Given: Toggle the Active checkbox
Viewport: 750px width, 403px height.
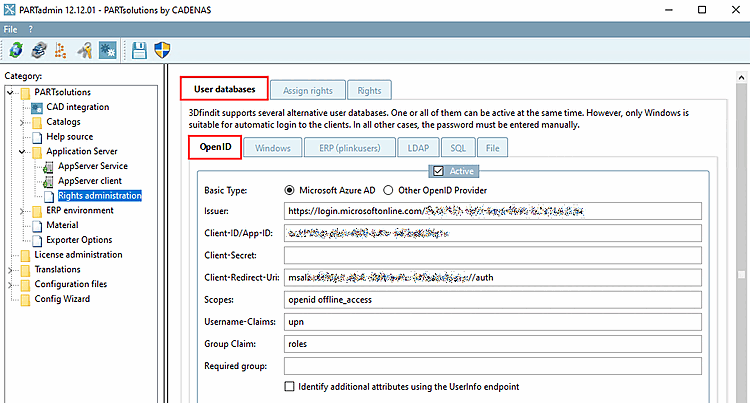Looking at the screenshot, I should pyautogui.click(x=438, y=171).
